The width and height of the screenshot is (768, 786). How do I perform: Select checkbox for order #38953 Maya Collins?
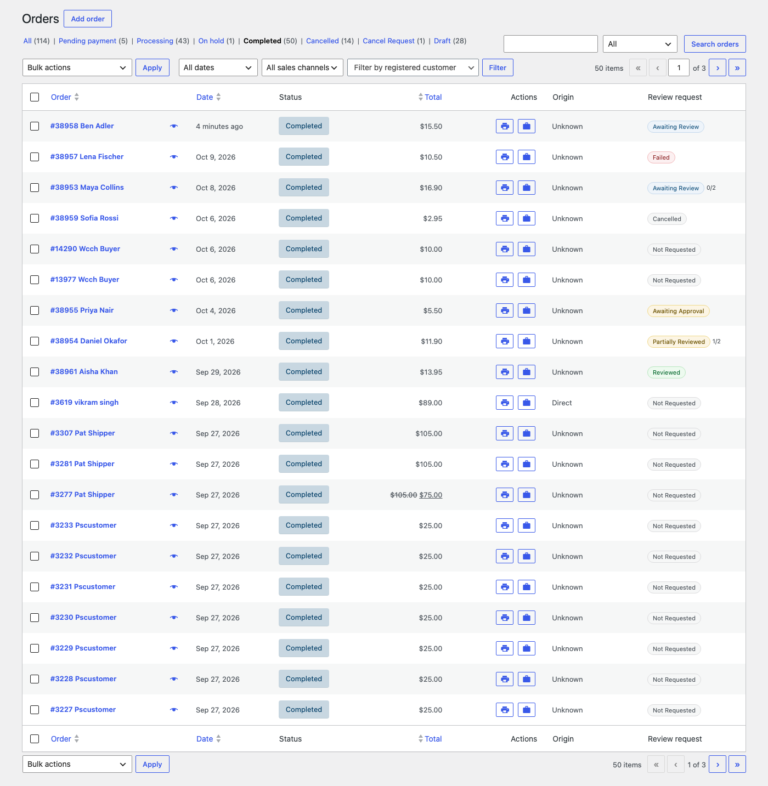coord(35,187)
